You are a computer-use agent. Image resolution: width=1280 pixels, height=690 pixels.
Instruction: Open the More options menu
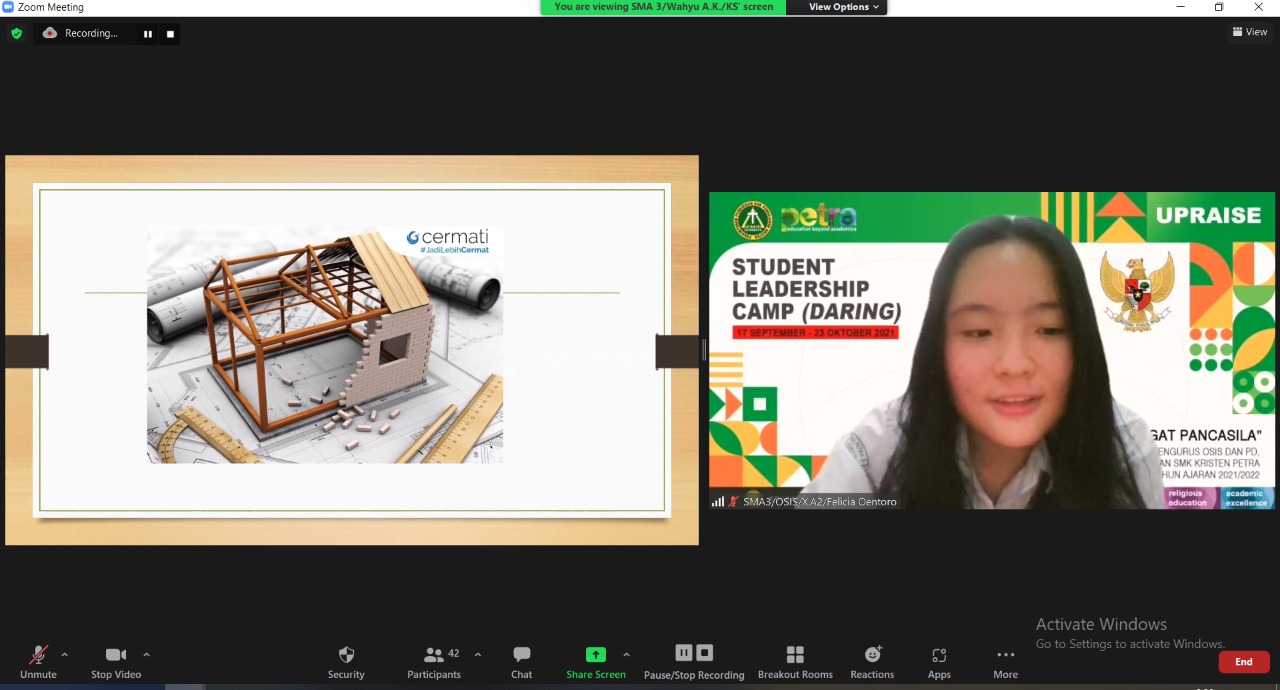[1006, 662]
